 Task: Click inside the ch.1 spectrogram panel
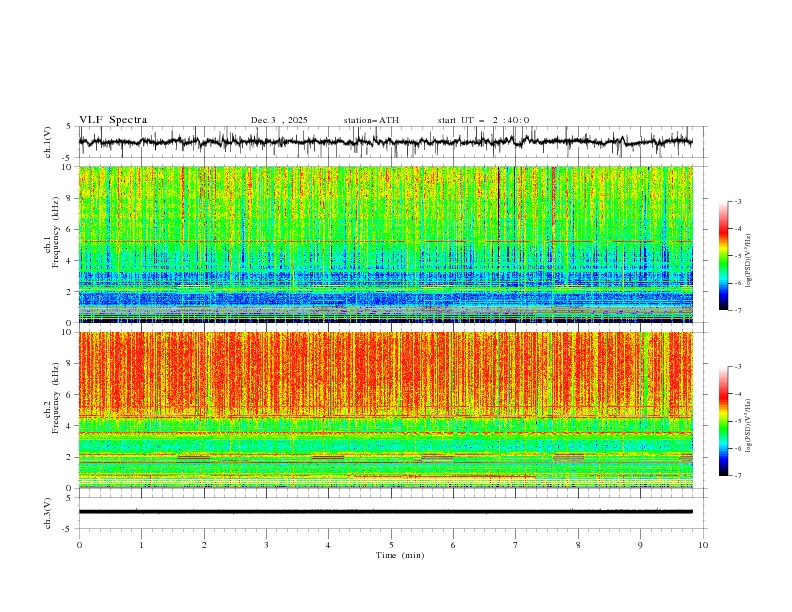click(x=385, y=244)
